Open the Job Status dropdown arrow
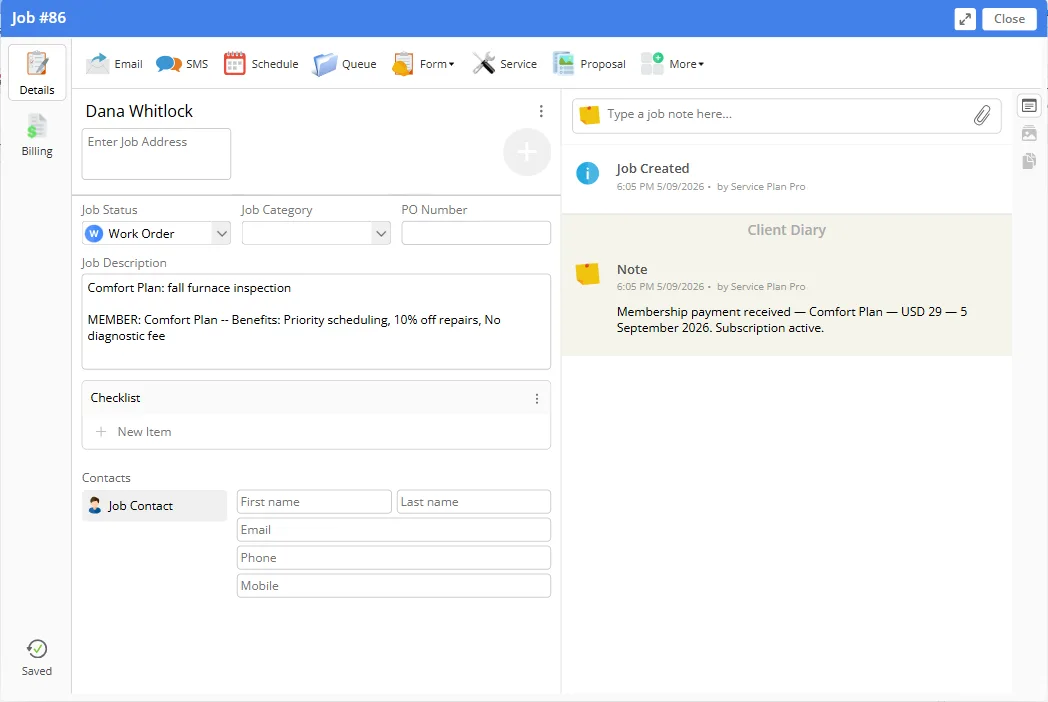This screenshot has width=1048, height=702. 221,233
